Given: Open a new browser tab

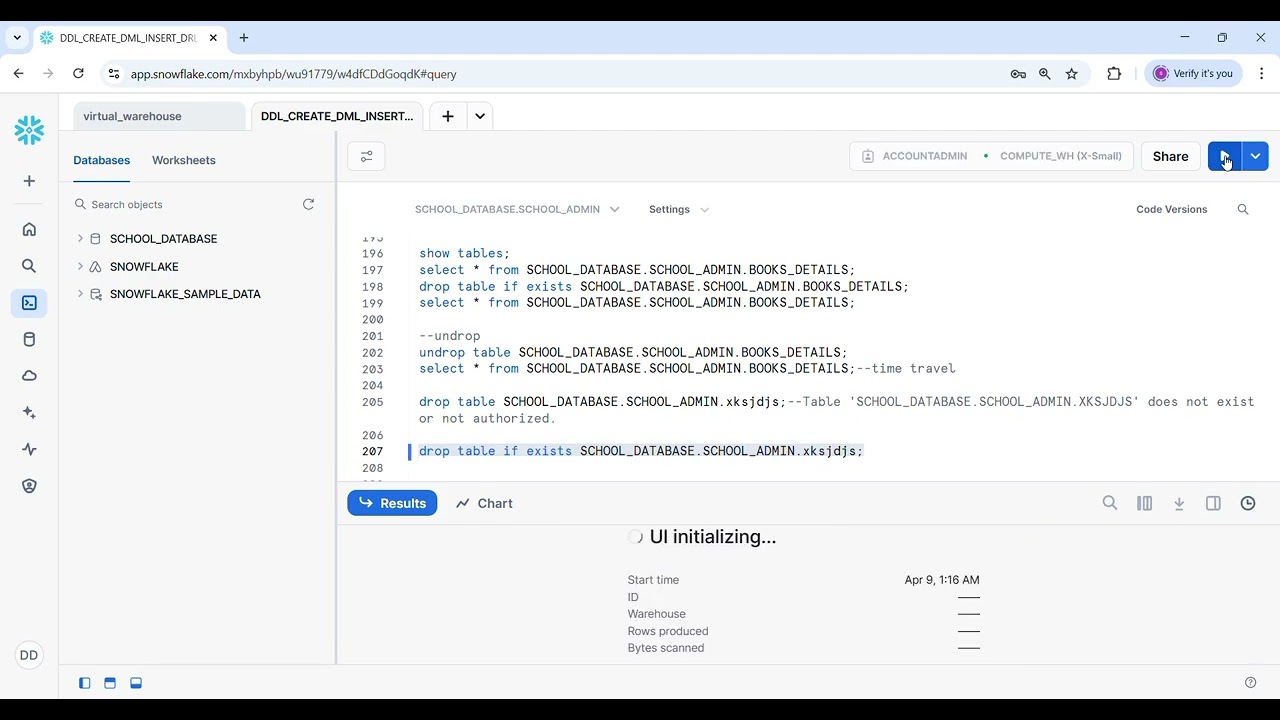Looking at the screenshot, I should click(244, 38).
